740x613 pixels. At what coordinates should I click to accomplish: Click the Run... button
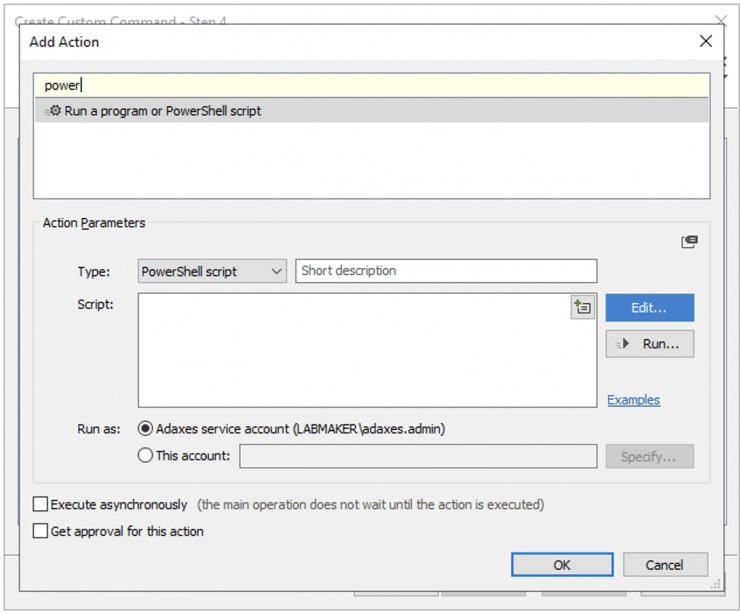point(649,344)
